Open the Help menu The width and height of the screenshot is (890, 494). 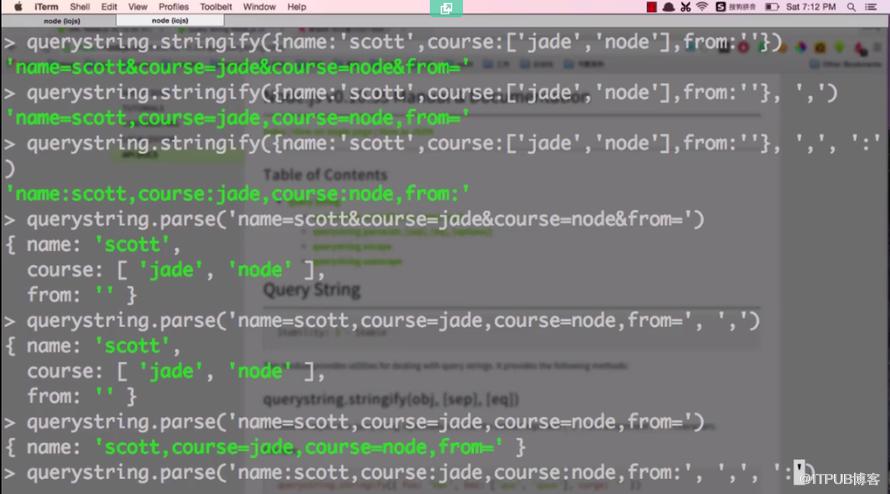click(x=296, y=7)
